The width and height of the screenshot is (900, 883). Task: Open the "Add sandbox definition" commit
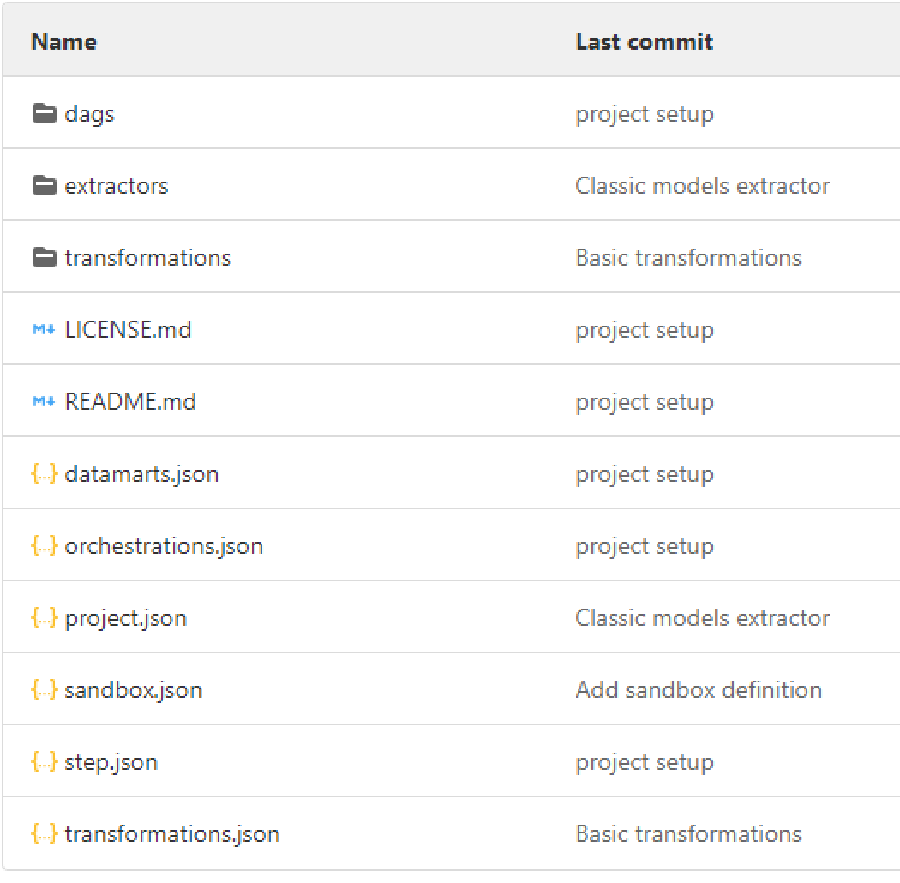pyautogui.click(x=698, y=690)
